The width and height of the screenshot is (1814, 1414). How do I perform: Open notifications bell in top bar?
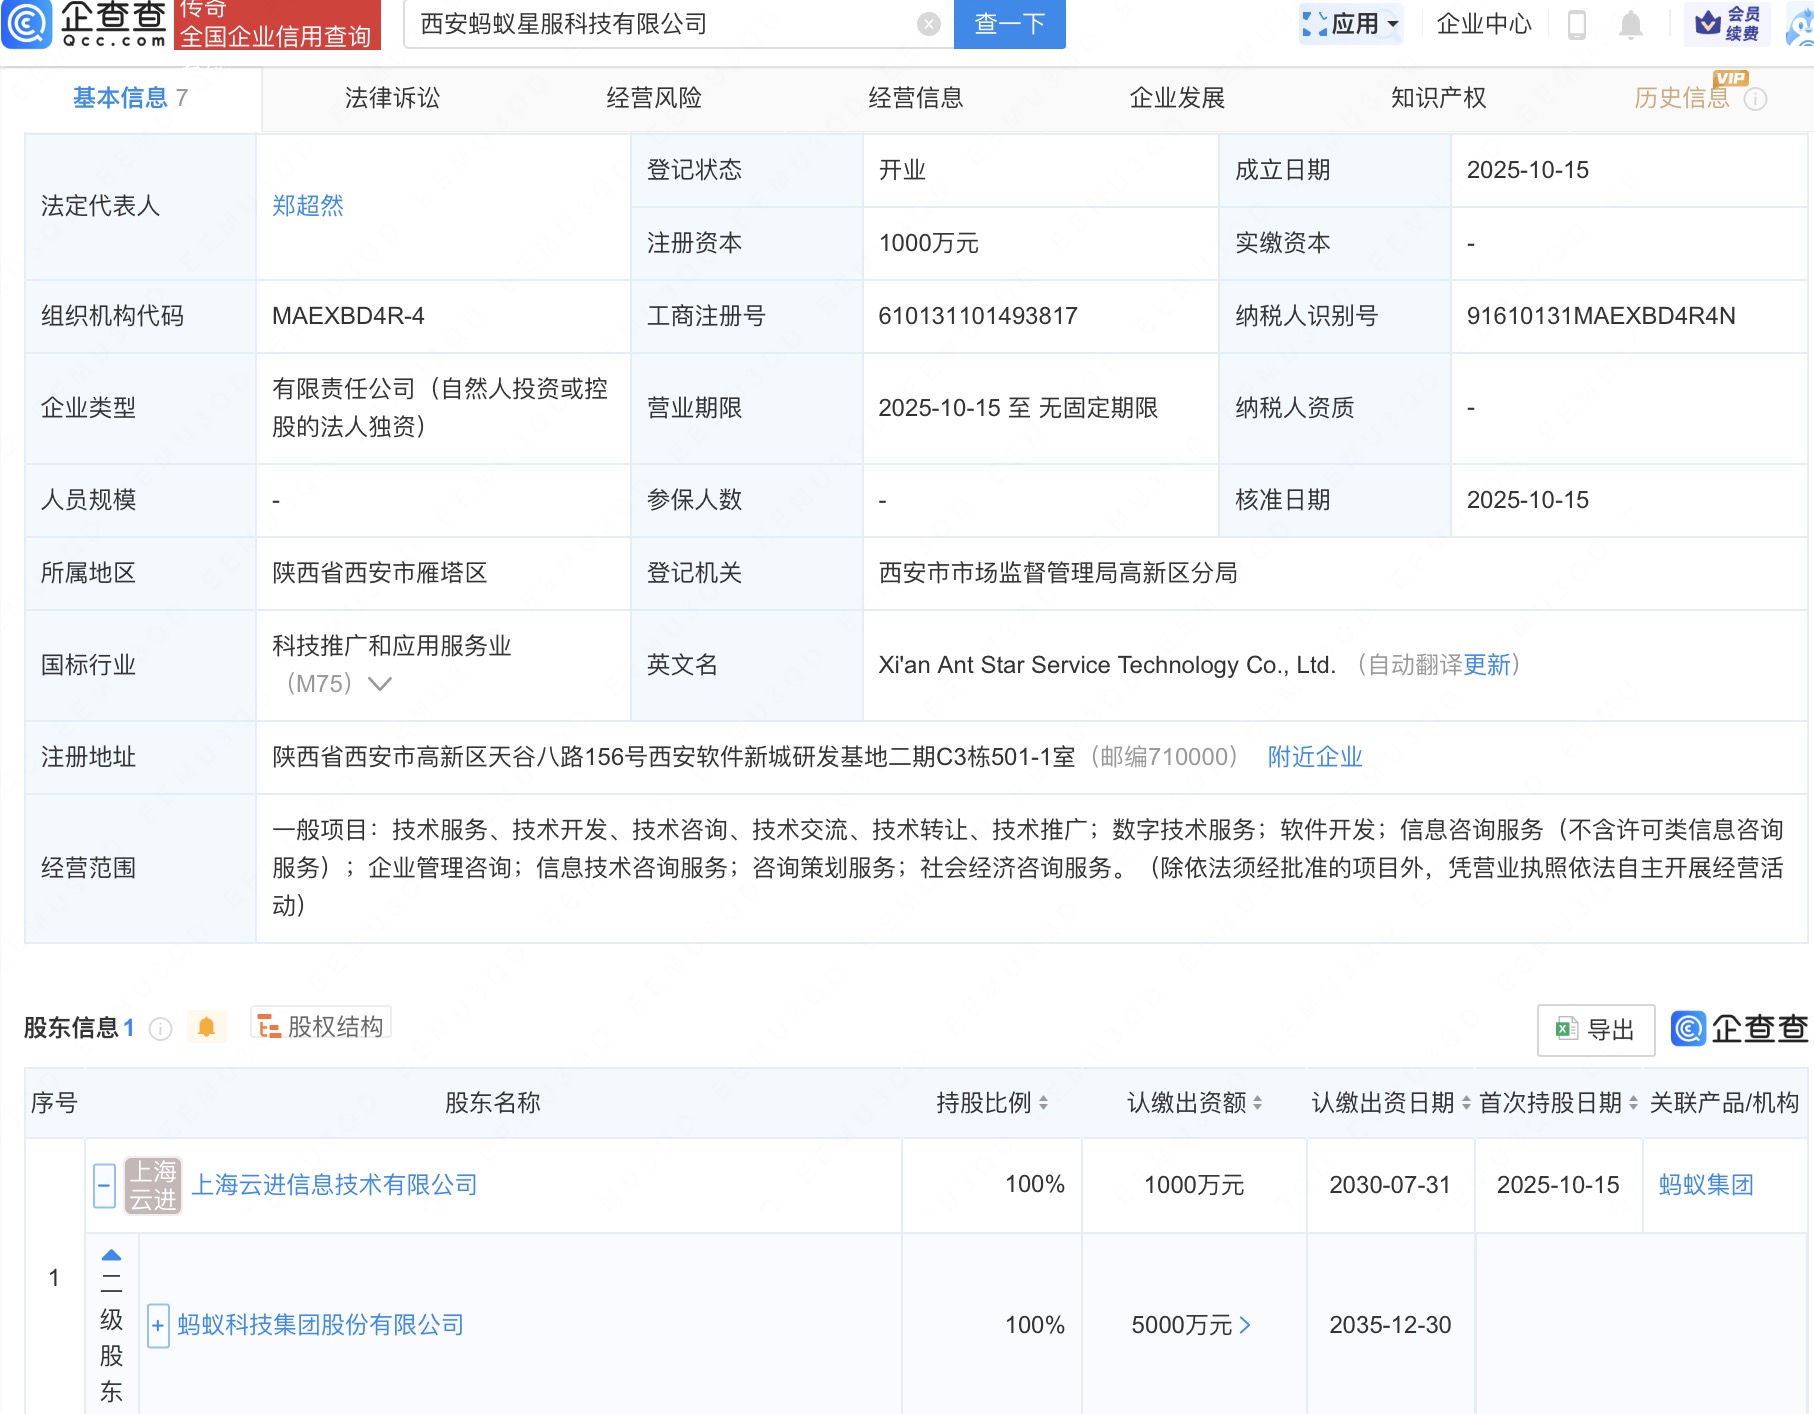click(x=1630, y=24)
